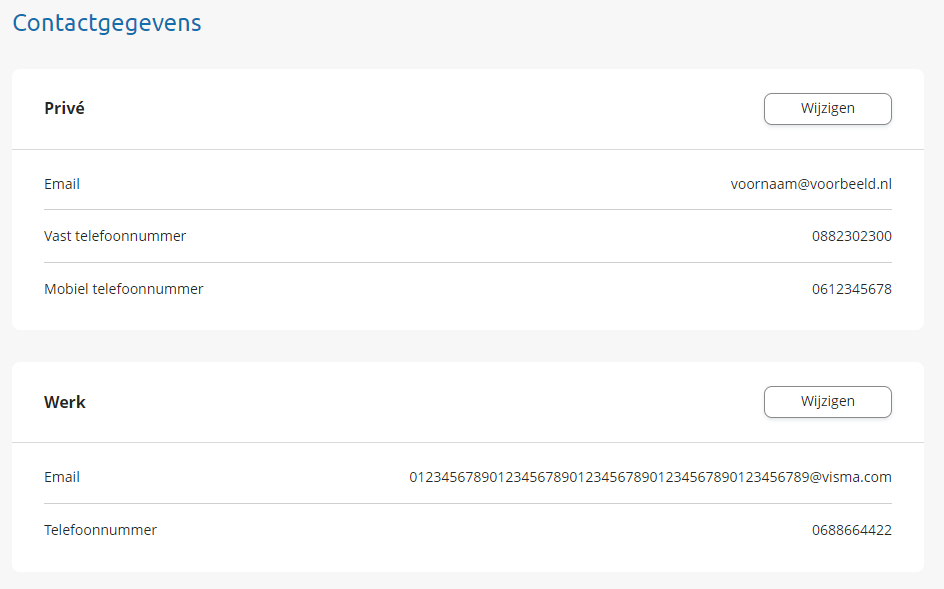The height and width of the screenshot is (589, 944).
Task: Click mobile number 0612345678
Action: (x=851, y=290)
